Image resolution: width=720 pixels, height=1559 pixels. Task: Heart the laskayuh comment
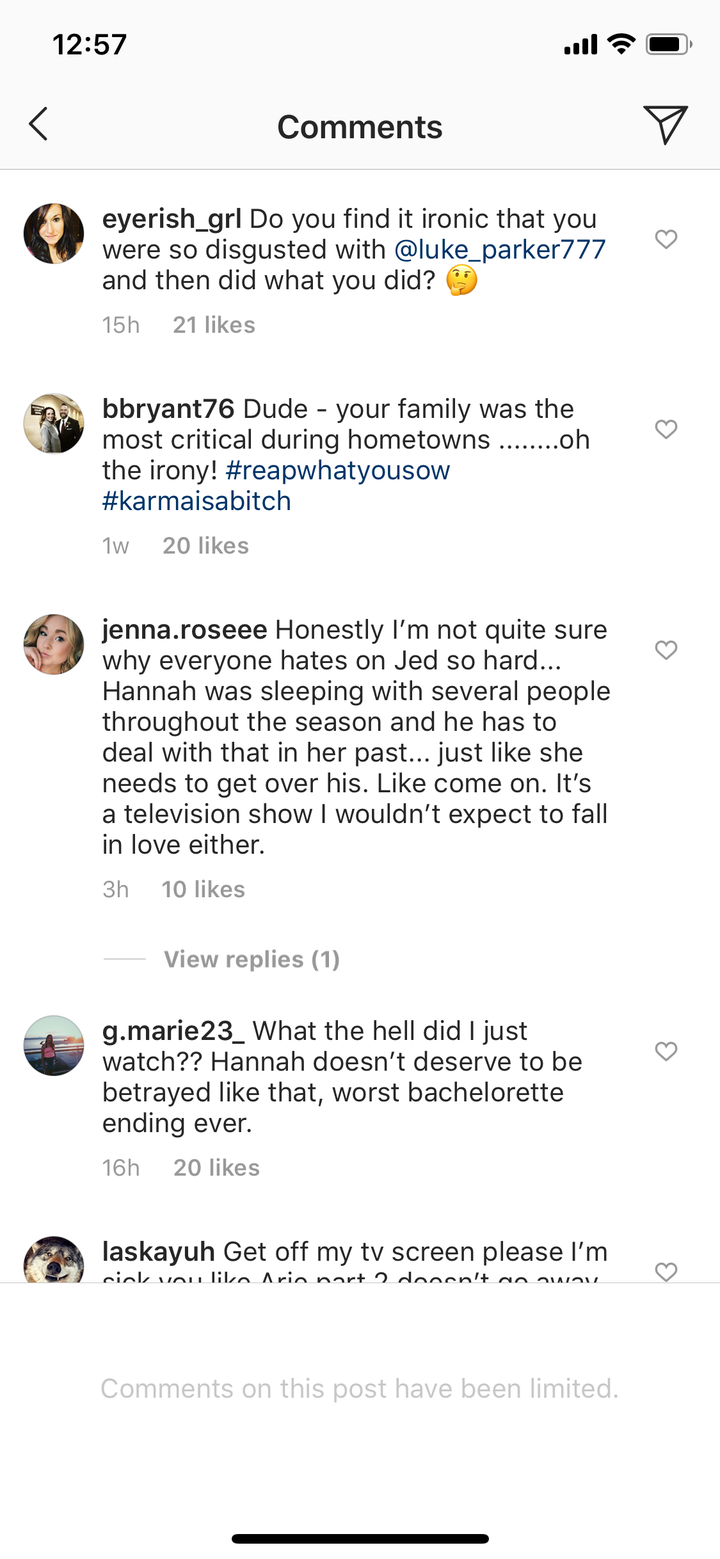[666, 1270]
